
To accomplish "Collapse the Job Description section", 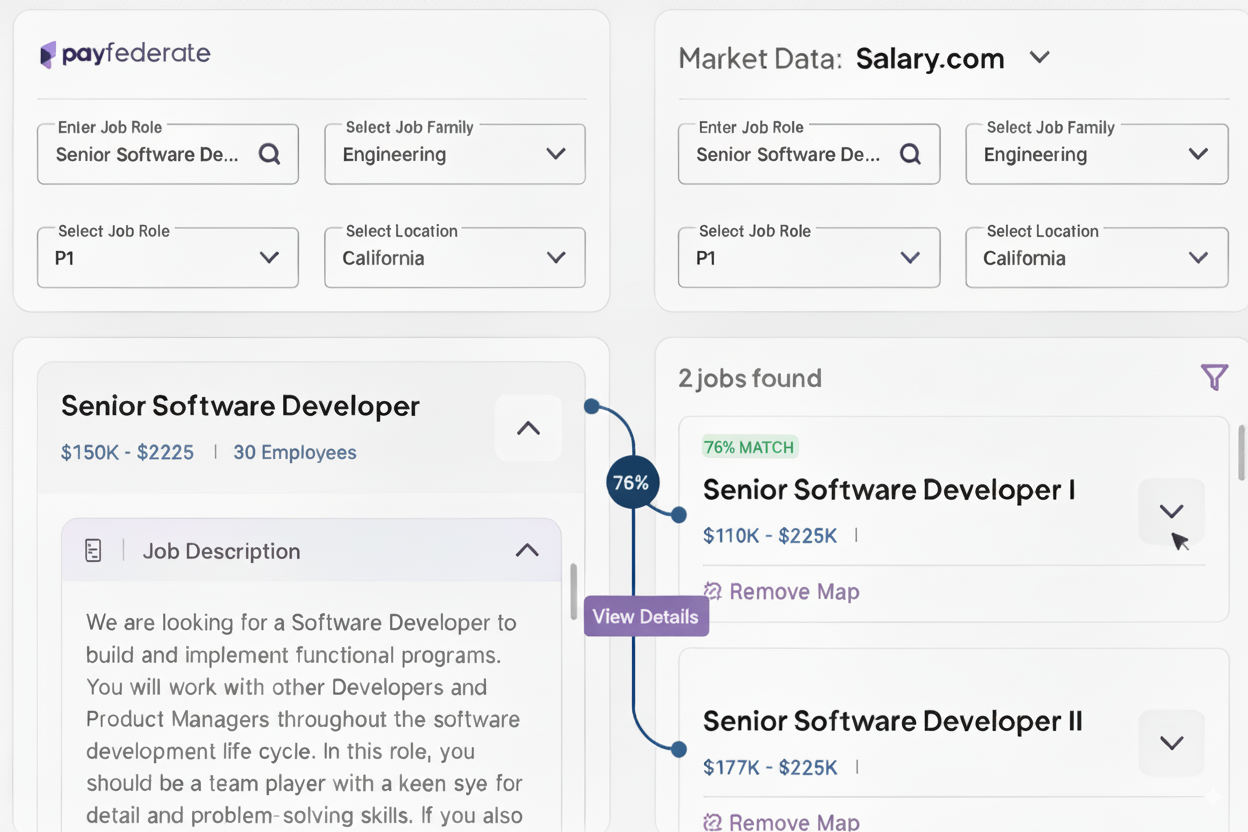I will 527,550.
